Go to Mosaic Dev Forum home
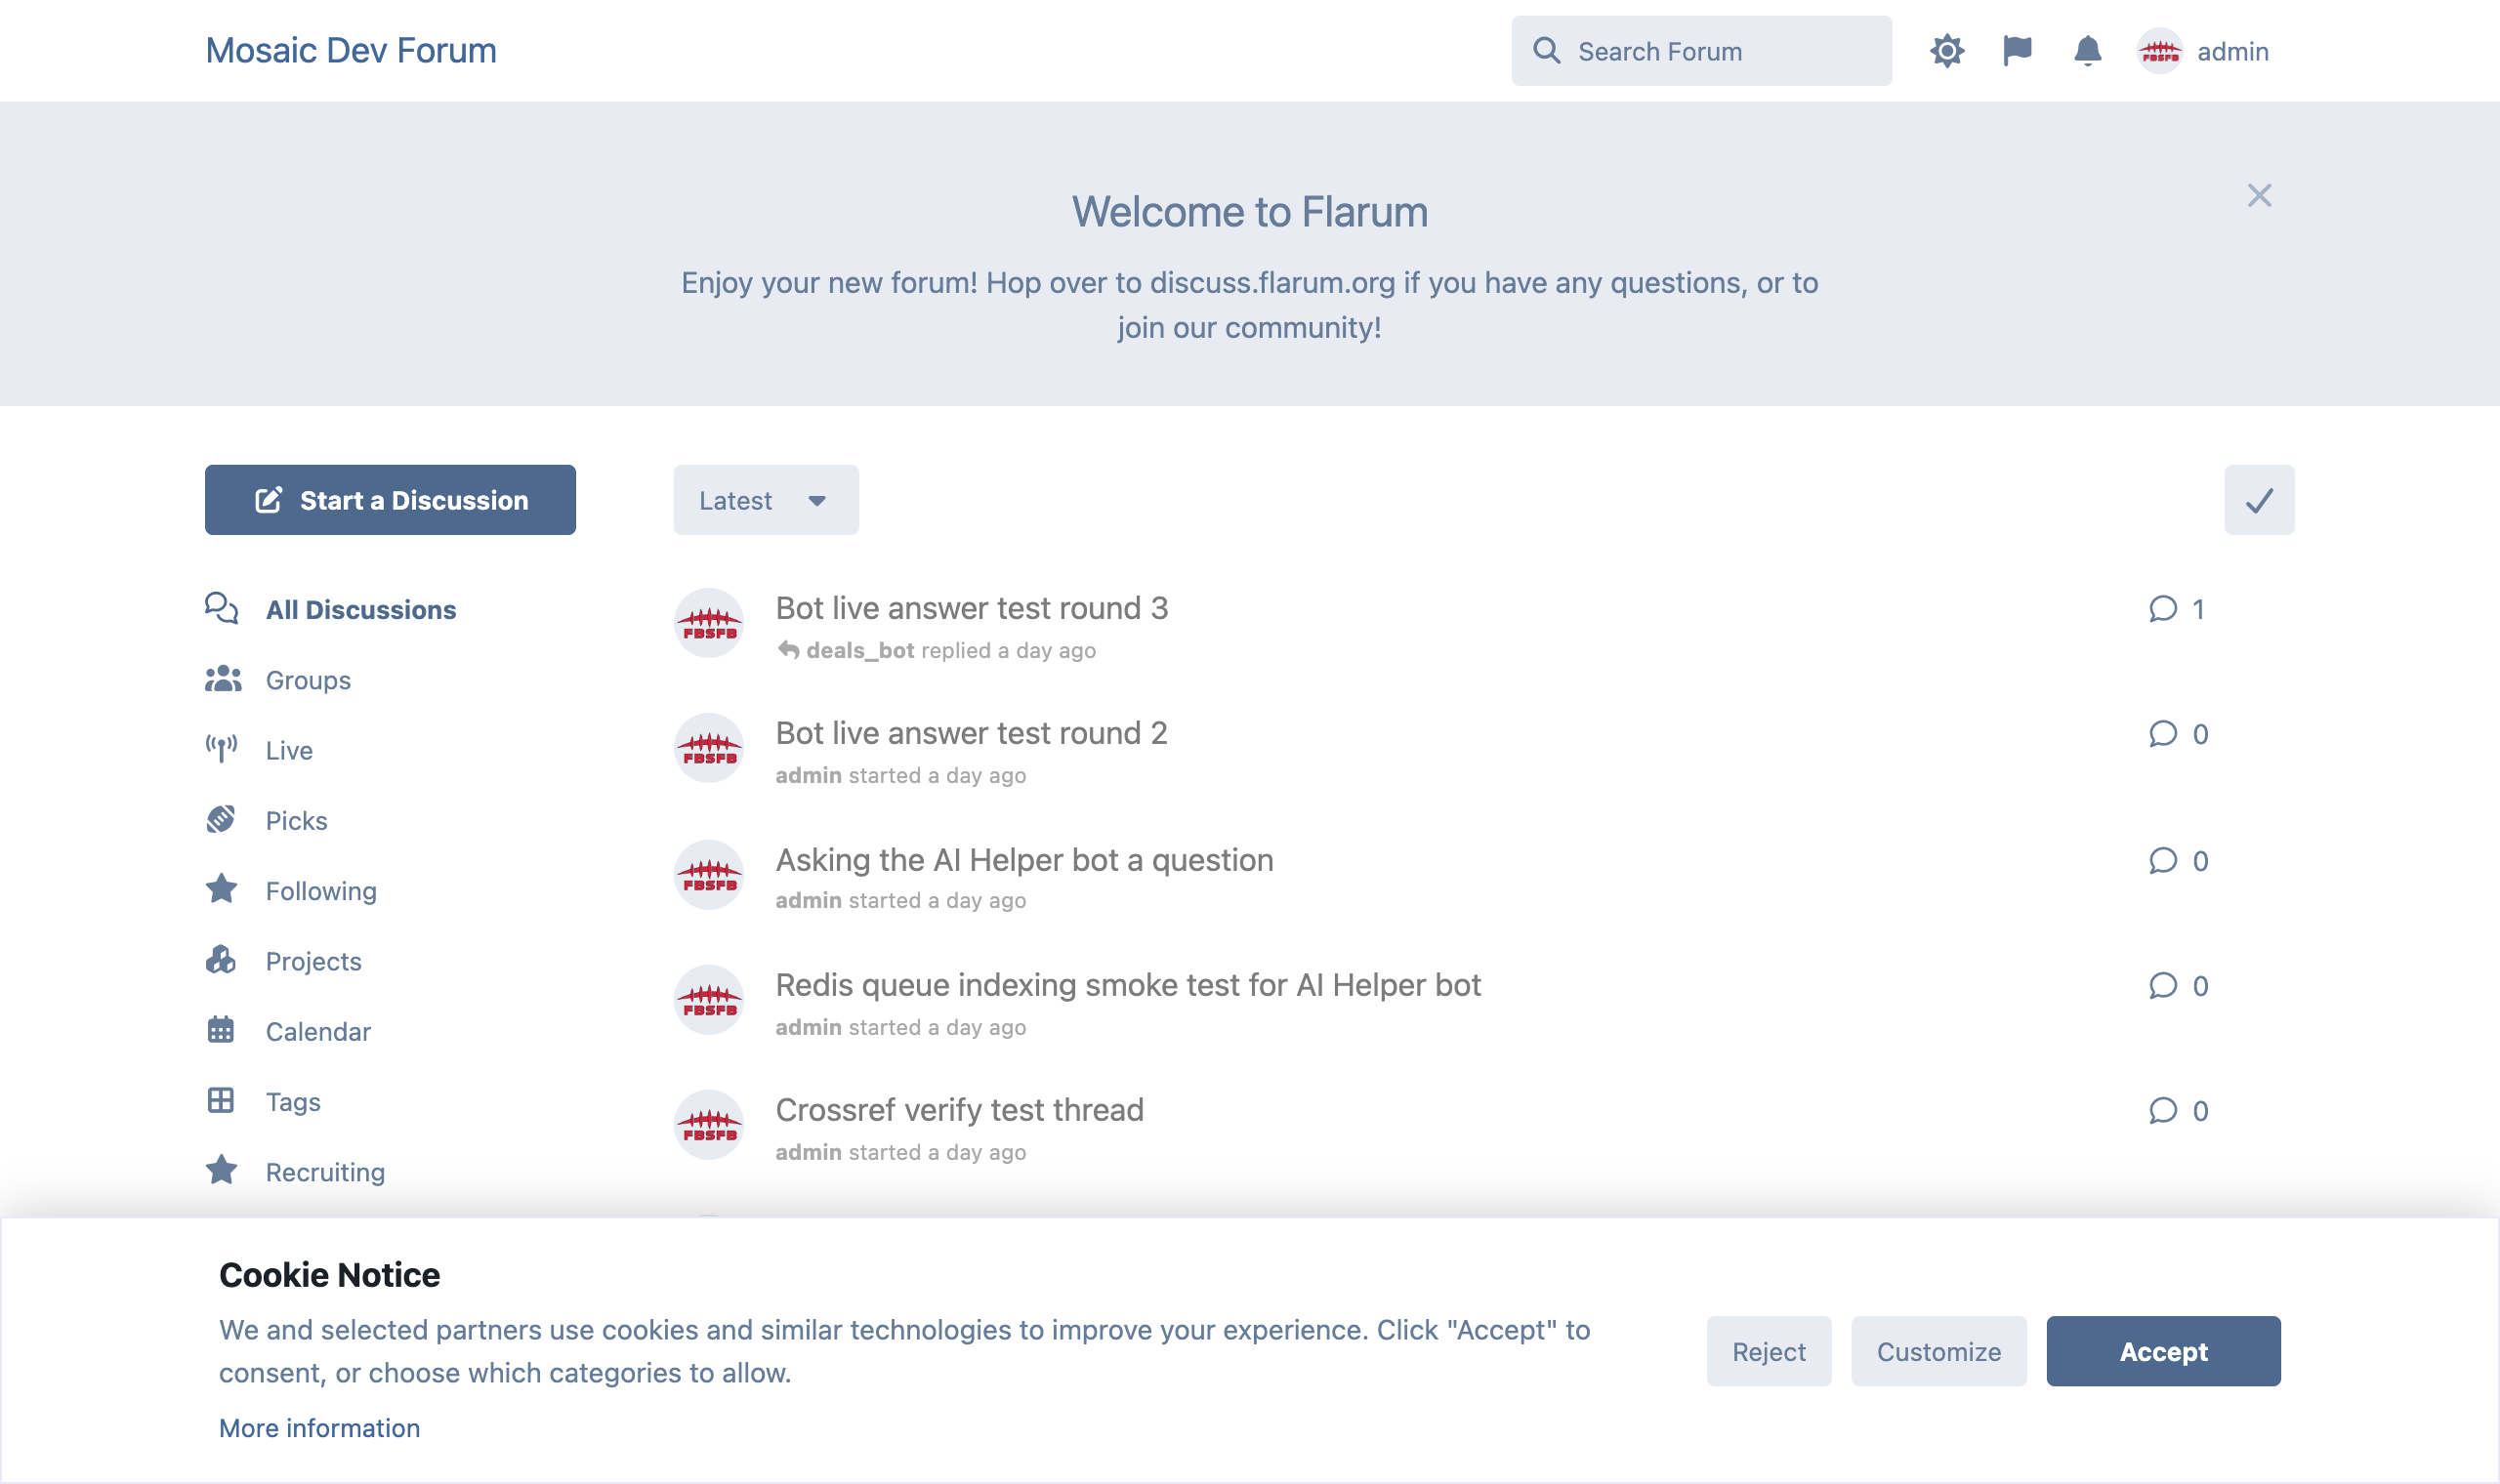The width and height of the screenshot is (2500, 1484). [x=351, y=51]
